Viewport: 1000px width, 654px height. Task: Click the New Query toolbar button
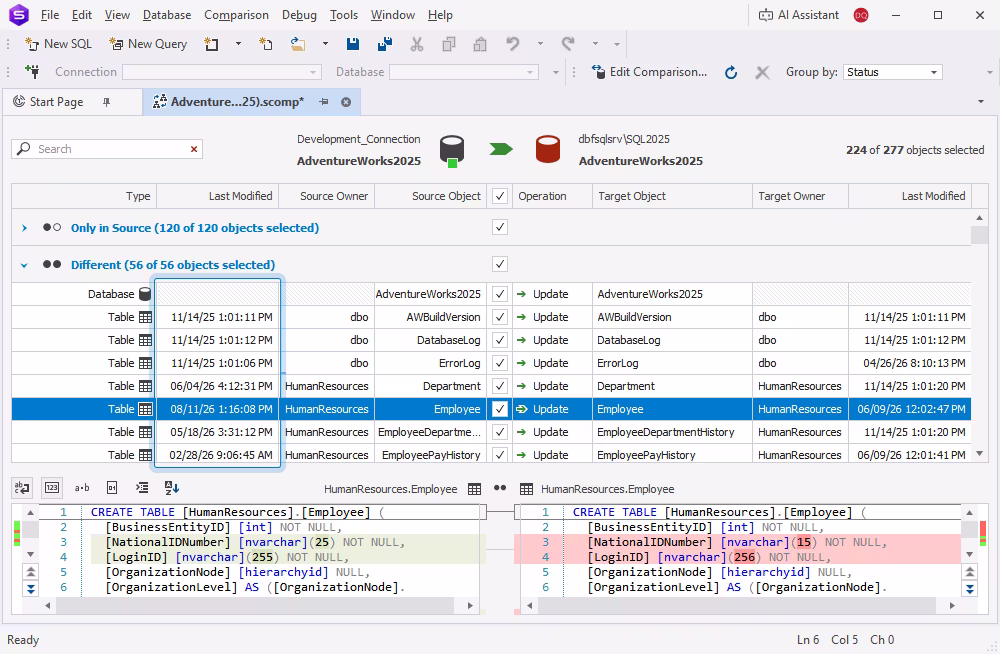pyautogui.click(x=148, y=44)
